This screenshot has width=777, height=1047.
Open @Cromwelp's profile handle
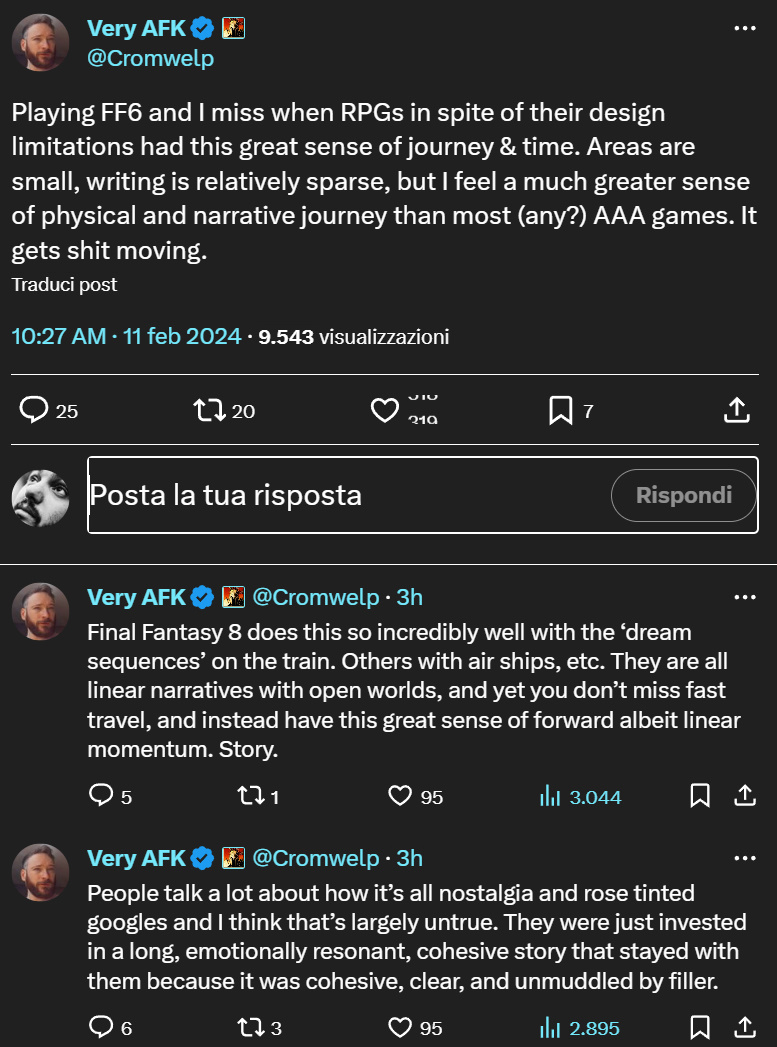149,58
